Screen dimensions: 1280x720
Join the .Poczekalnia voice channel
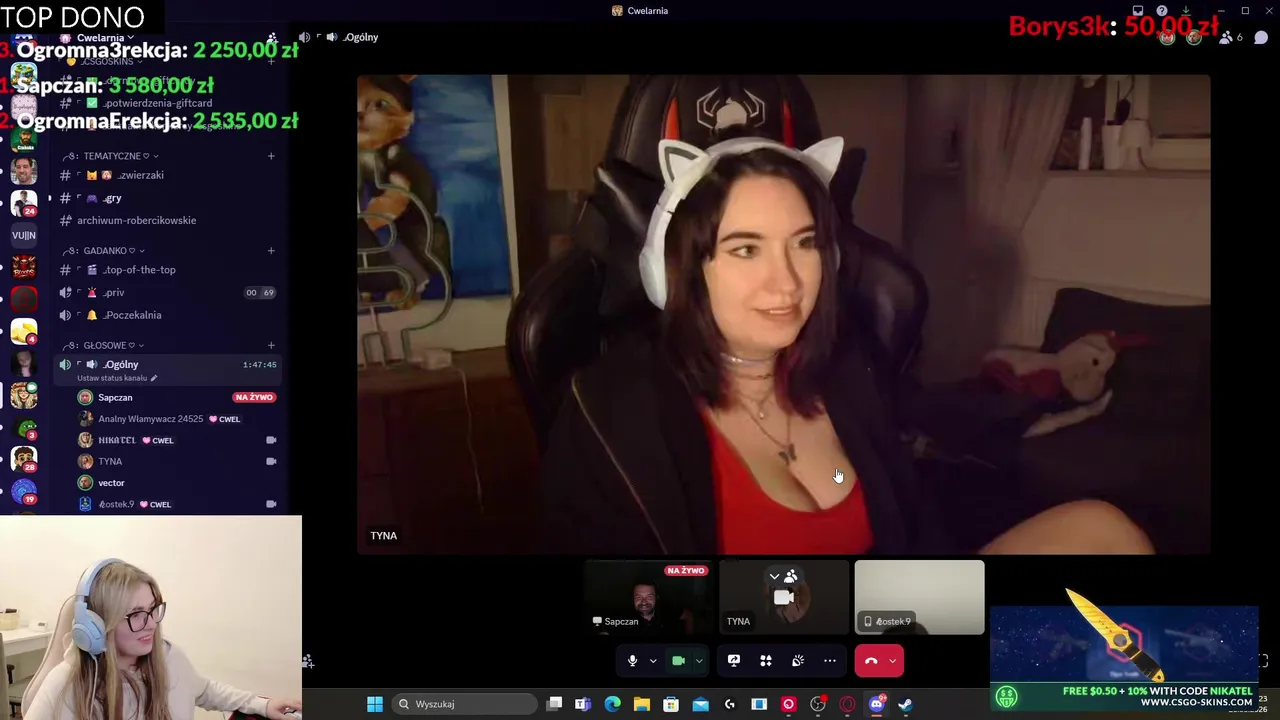(168, 315)
